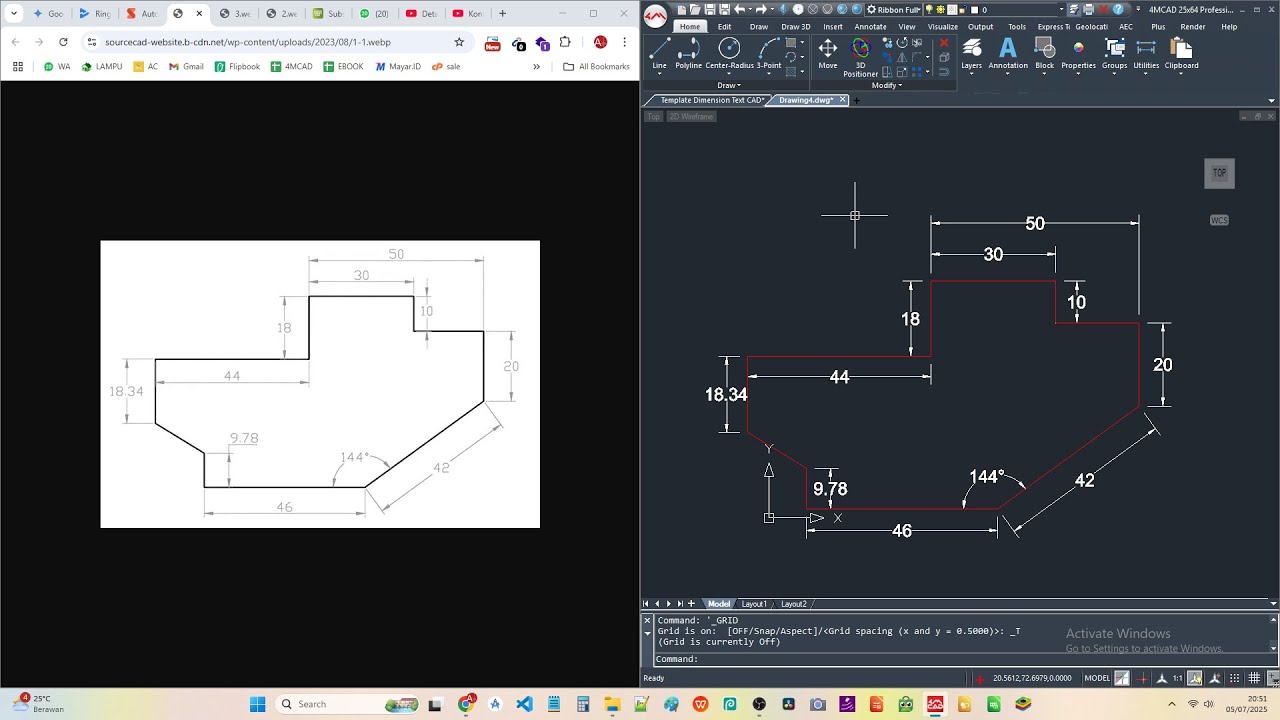The width and height of the screenshot is (1280, 720).
Task: Open the Annotation tools
Action: point(1008,54)
